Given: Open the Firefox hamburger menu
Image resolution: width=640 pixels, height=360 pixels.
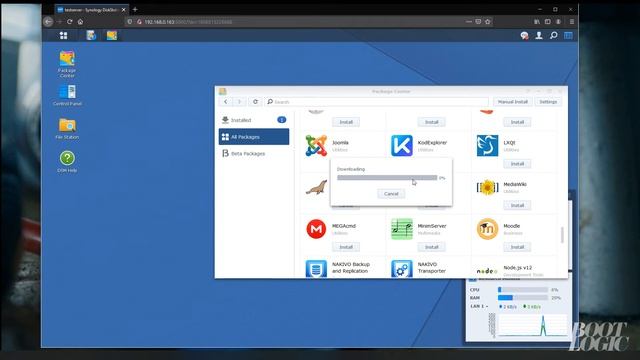Looking at the screenshot, I should (572, 22).
